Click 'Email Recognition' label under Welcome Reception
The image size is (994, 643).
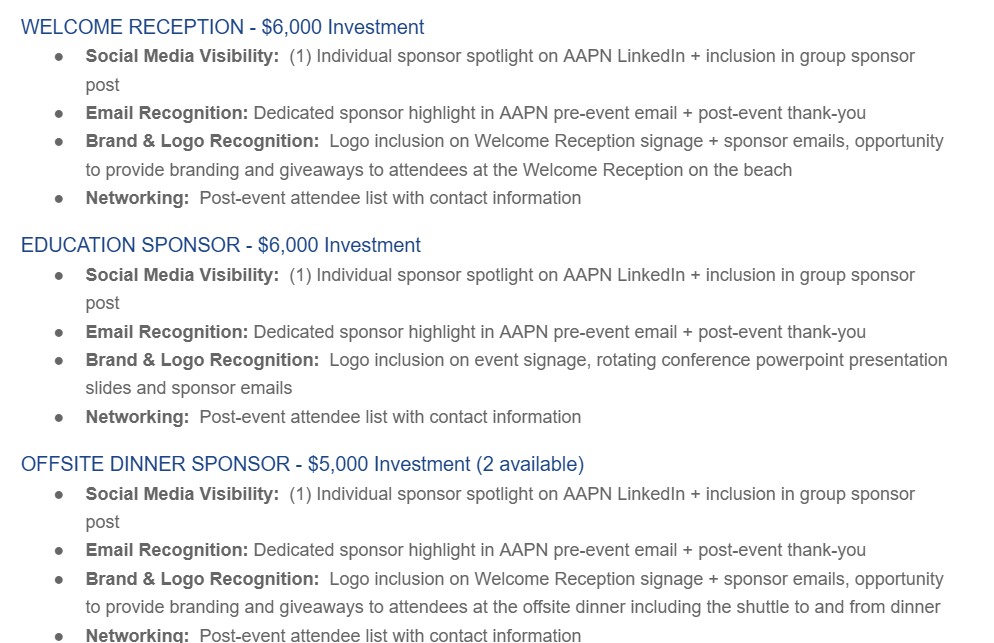167,113
